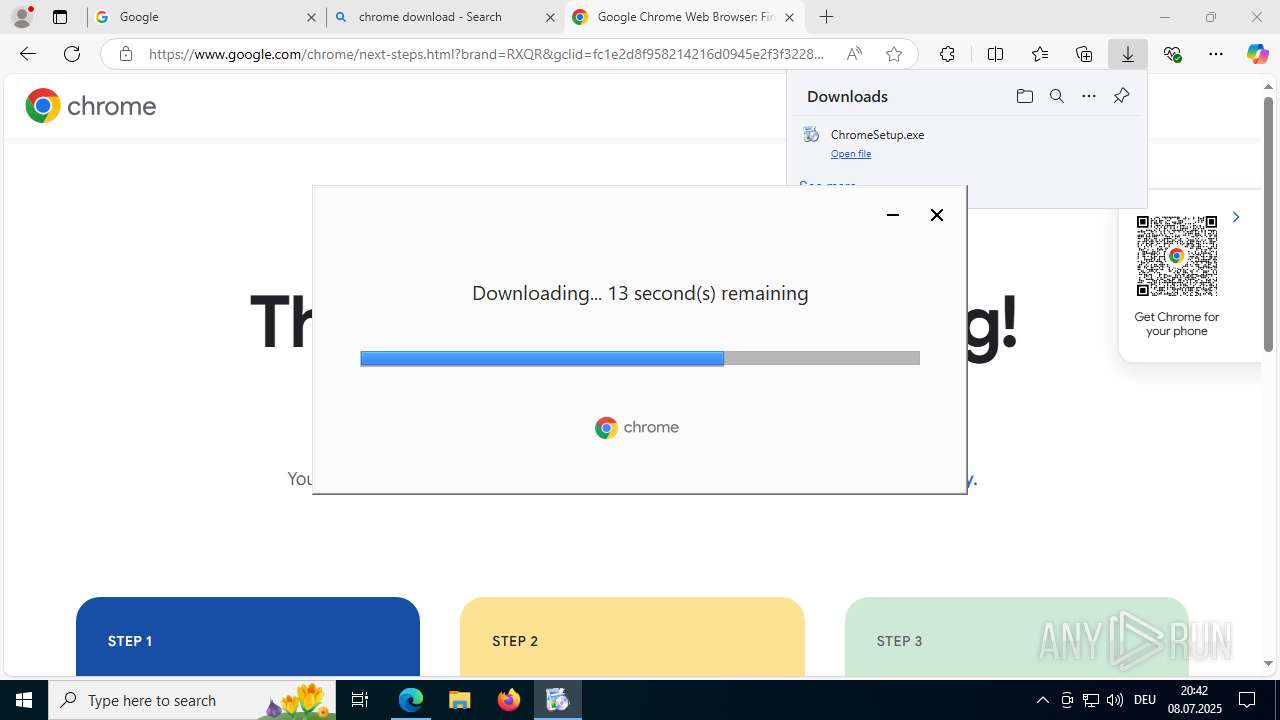Click the ChromeSetup.exe download entry
1280x720 pixels.
(967, 143)
